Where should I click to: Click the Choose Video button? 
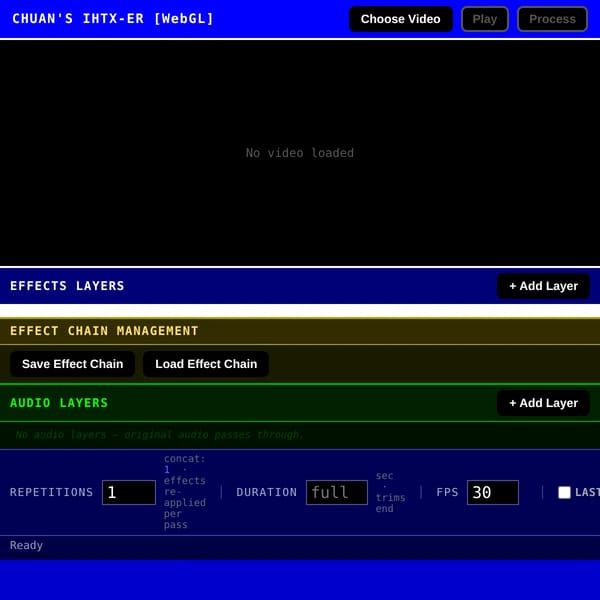pyautogui.click(x=401, y=19)
